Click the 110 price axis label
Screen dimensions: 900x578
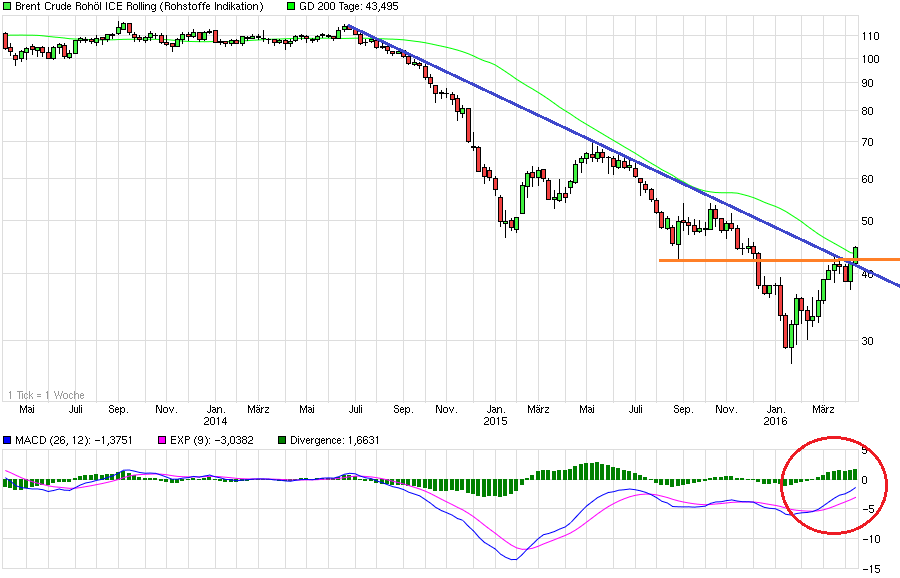click(871, 36)
